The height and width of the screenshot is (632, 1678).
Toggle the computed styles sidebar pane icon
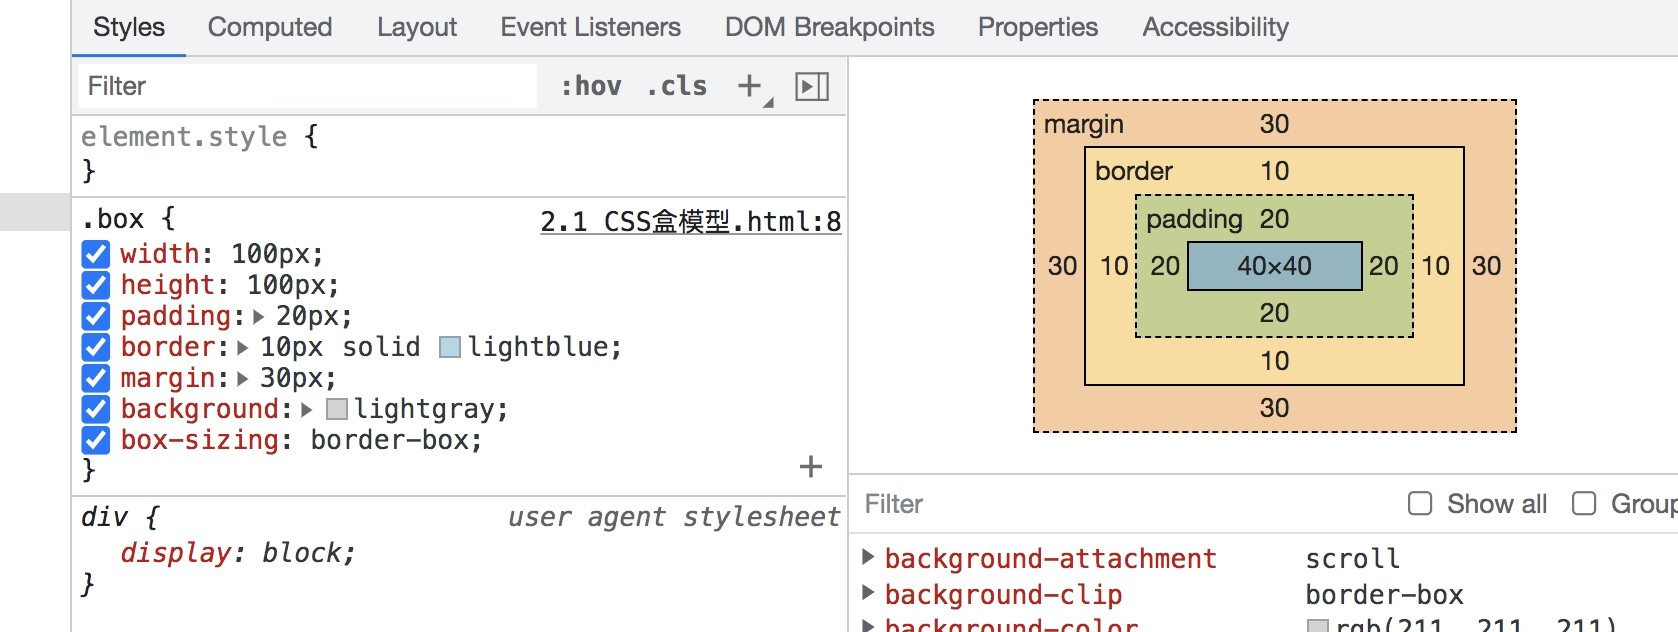click(x=811, y=87)
